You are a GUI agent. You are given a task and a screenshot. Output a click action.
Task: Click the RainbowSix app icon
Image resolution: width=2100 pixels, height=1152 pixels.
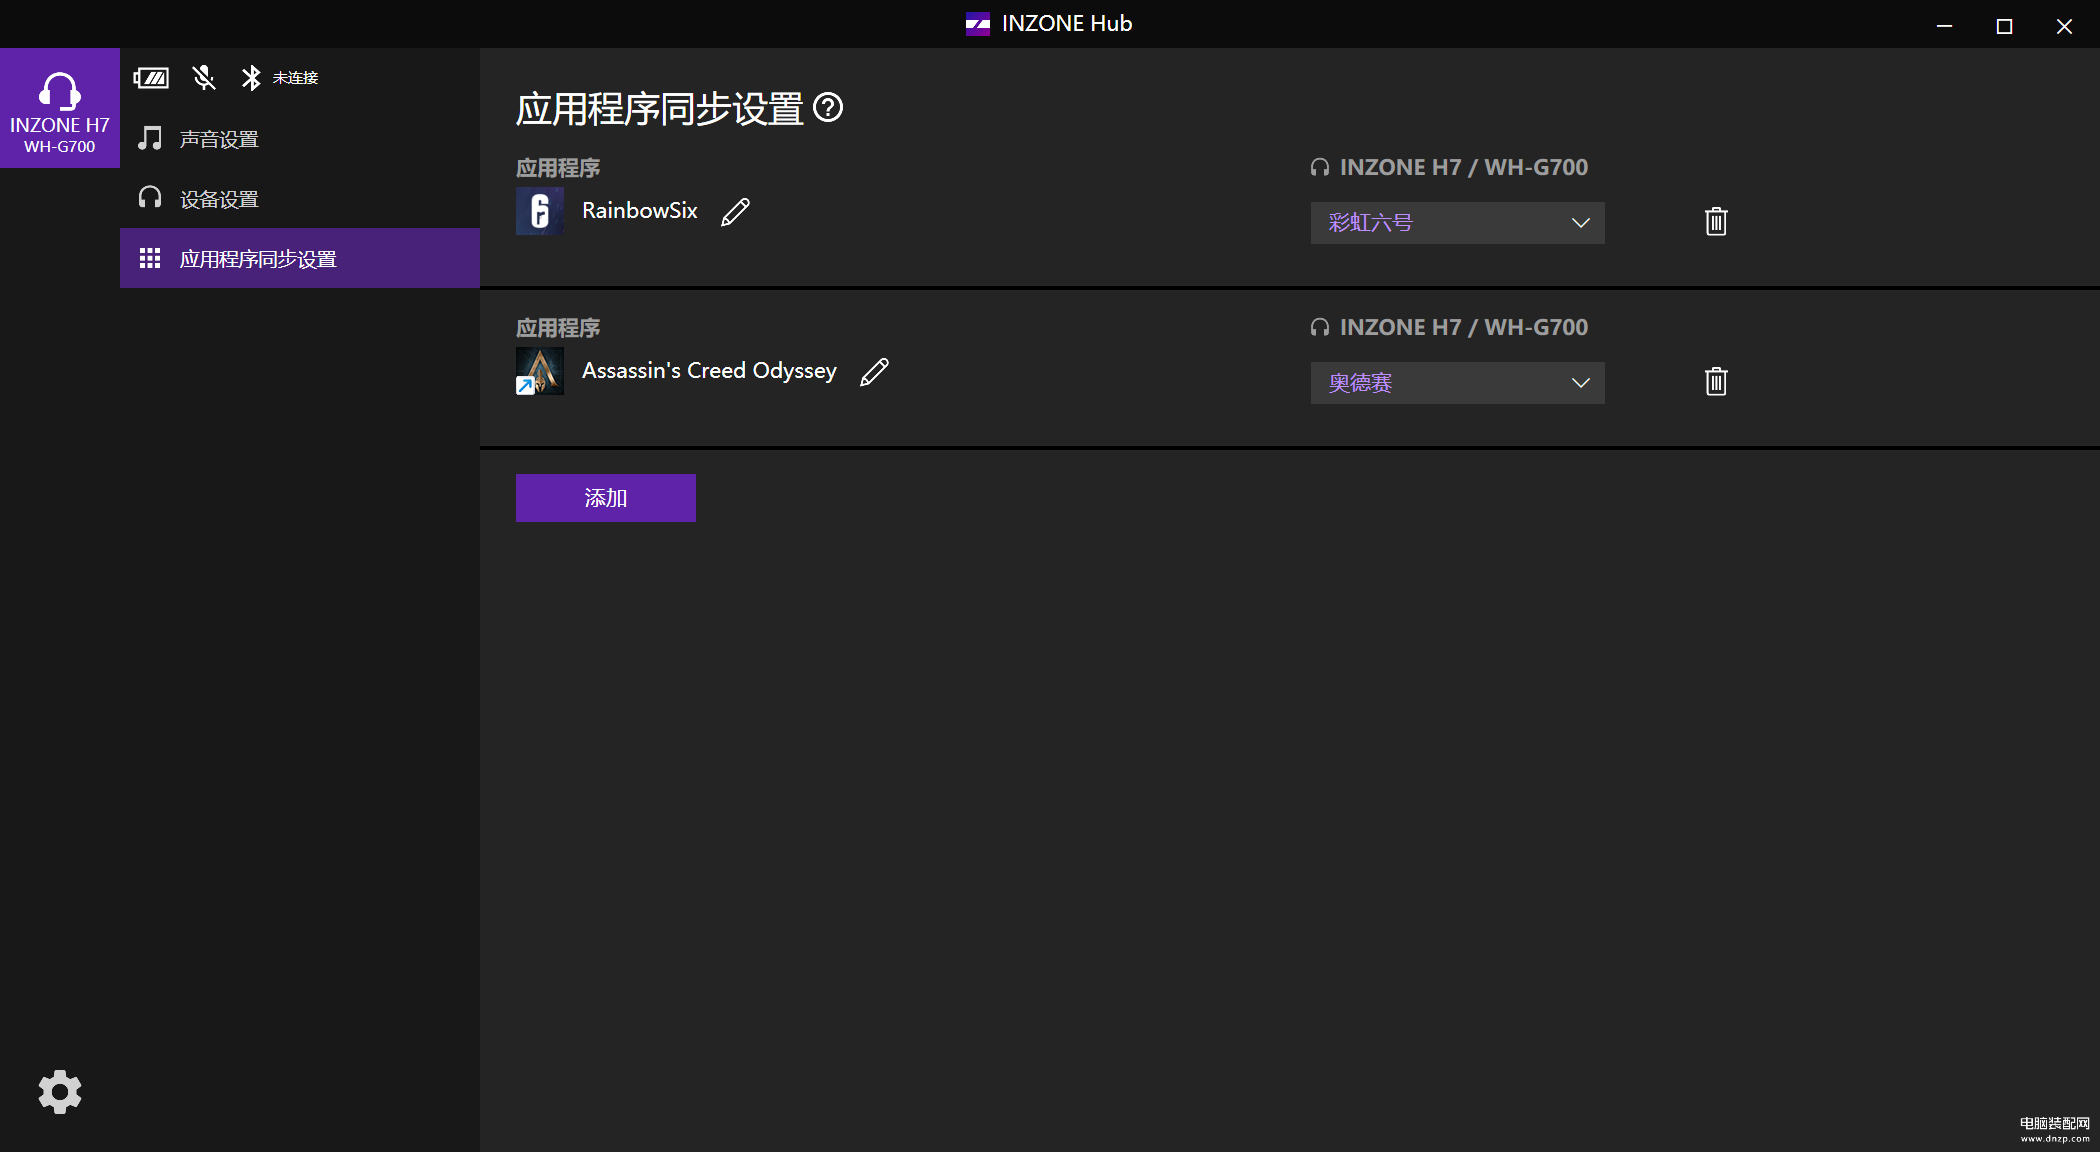coord(540,211)
